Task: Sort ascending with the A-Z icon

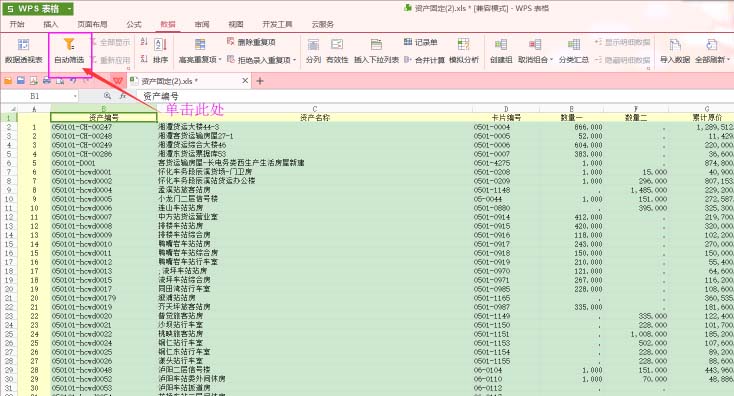Action: pyautogui.click(x=144, y=42)
